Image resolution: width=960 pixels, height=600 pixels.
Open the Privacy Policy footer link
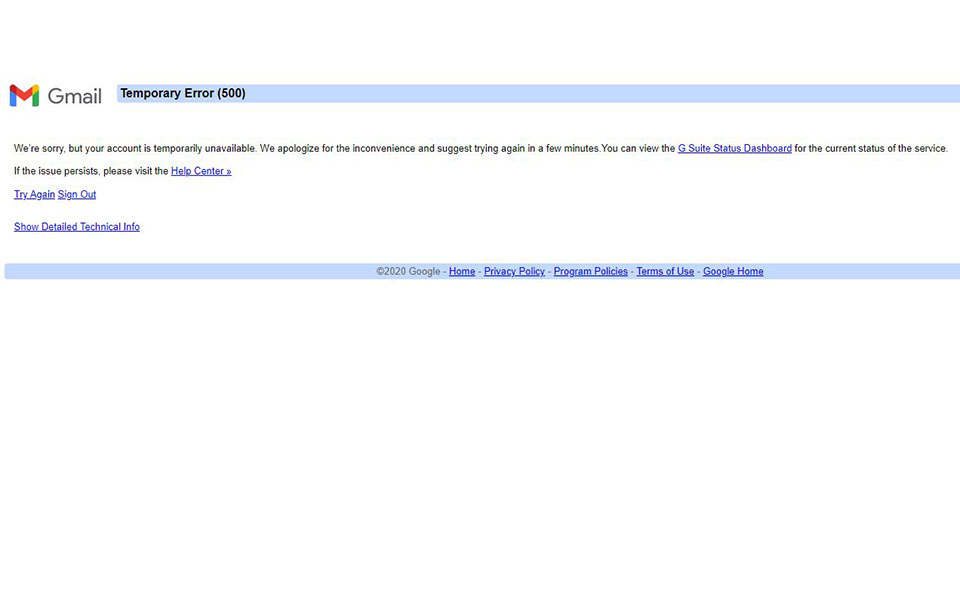(x=514, y=272)
